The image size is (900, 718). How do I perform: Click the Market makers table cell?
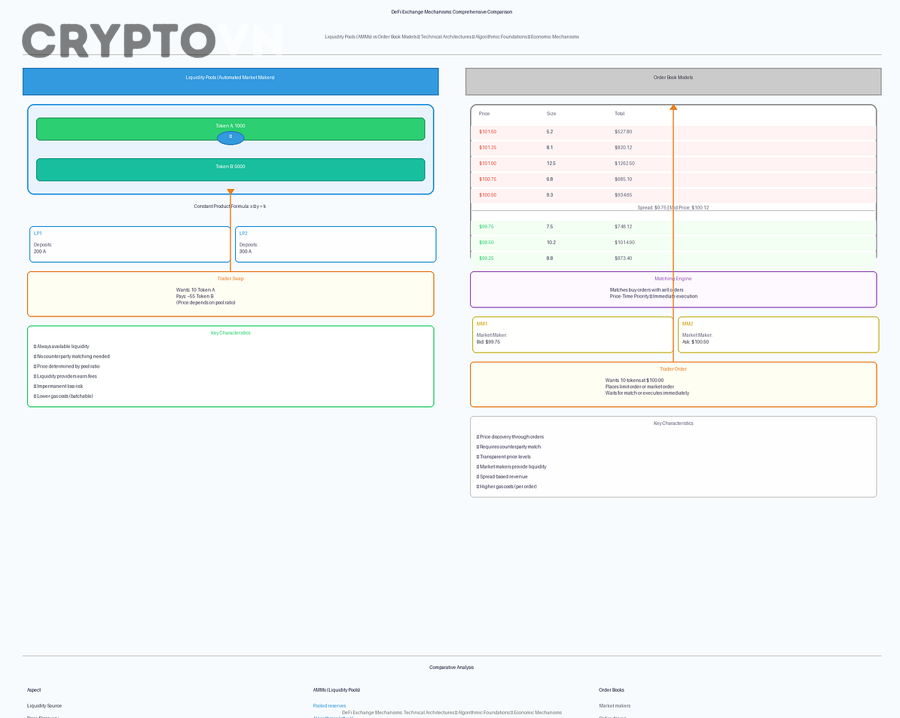[614, 705]
